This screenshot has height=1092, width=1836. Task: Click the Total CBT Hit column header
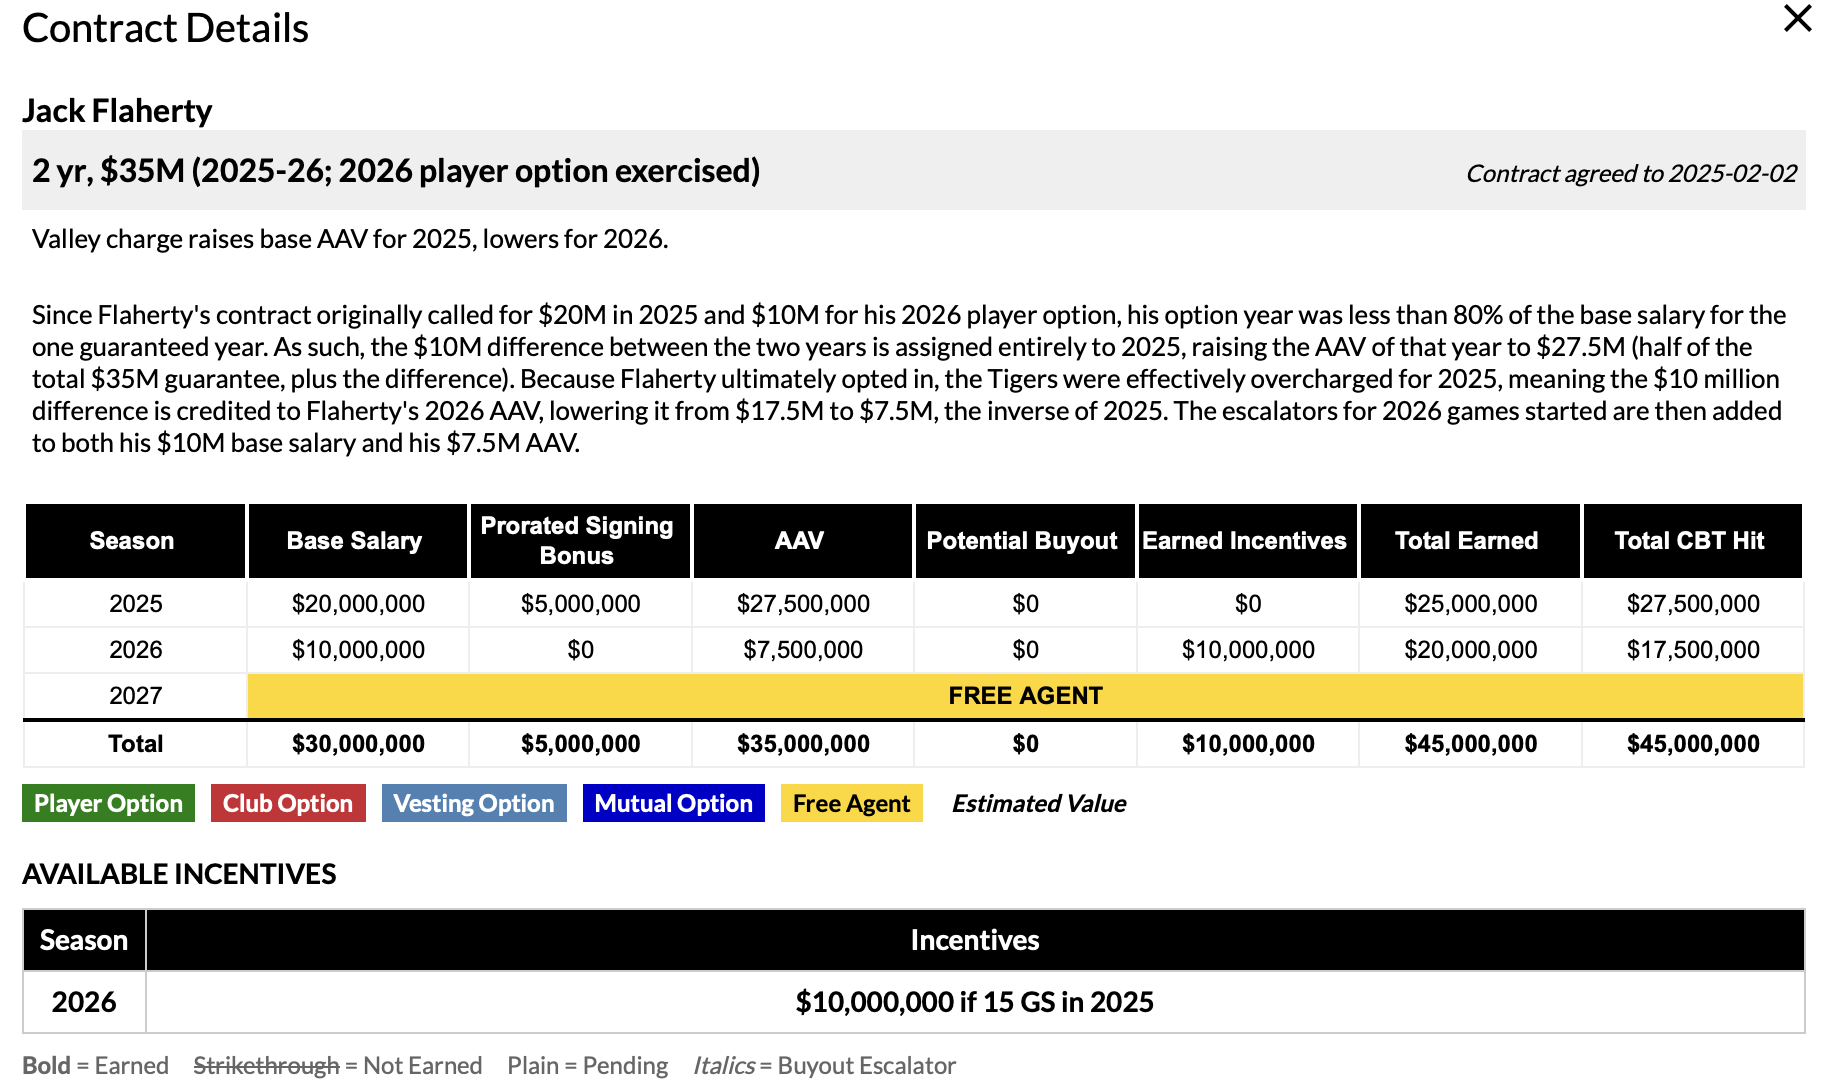(x=1690, y=541)
